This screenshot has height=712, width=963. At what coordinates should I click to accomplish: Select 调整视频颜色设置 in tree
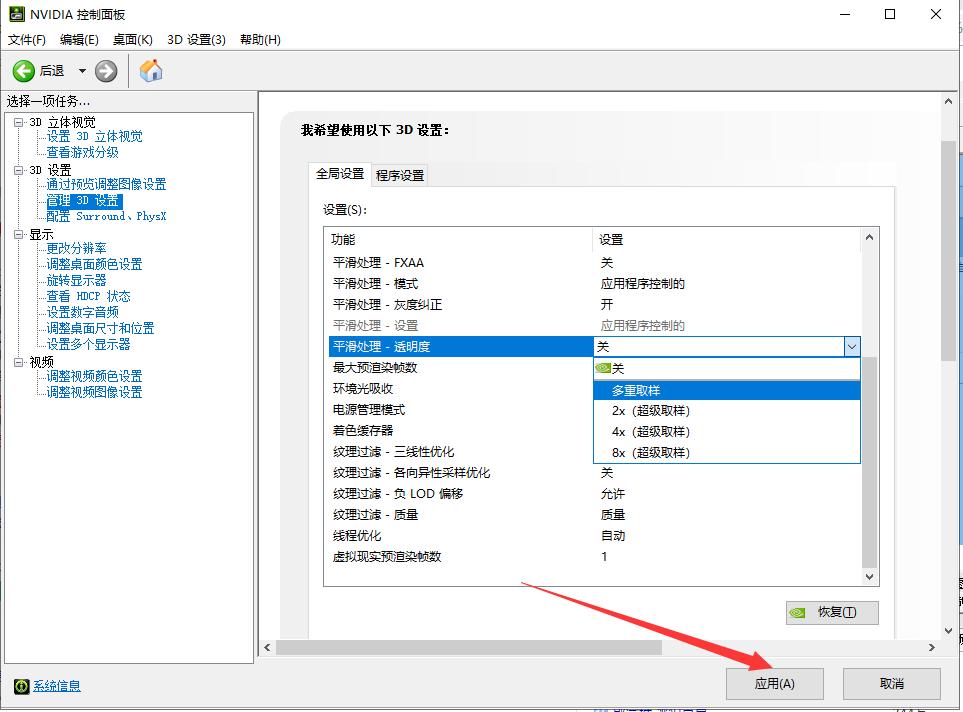(x=95, y=376)
